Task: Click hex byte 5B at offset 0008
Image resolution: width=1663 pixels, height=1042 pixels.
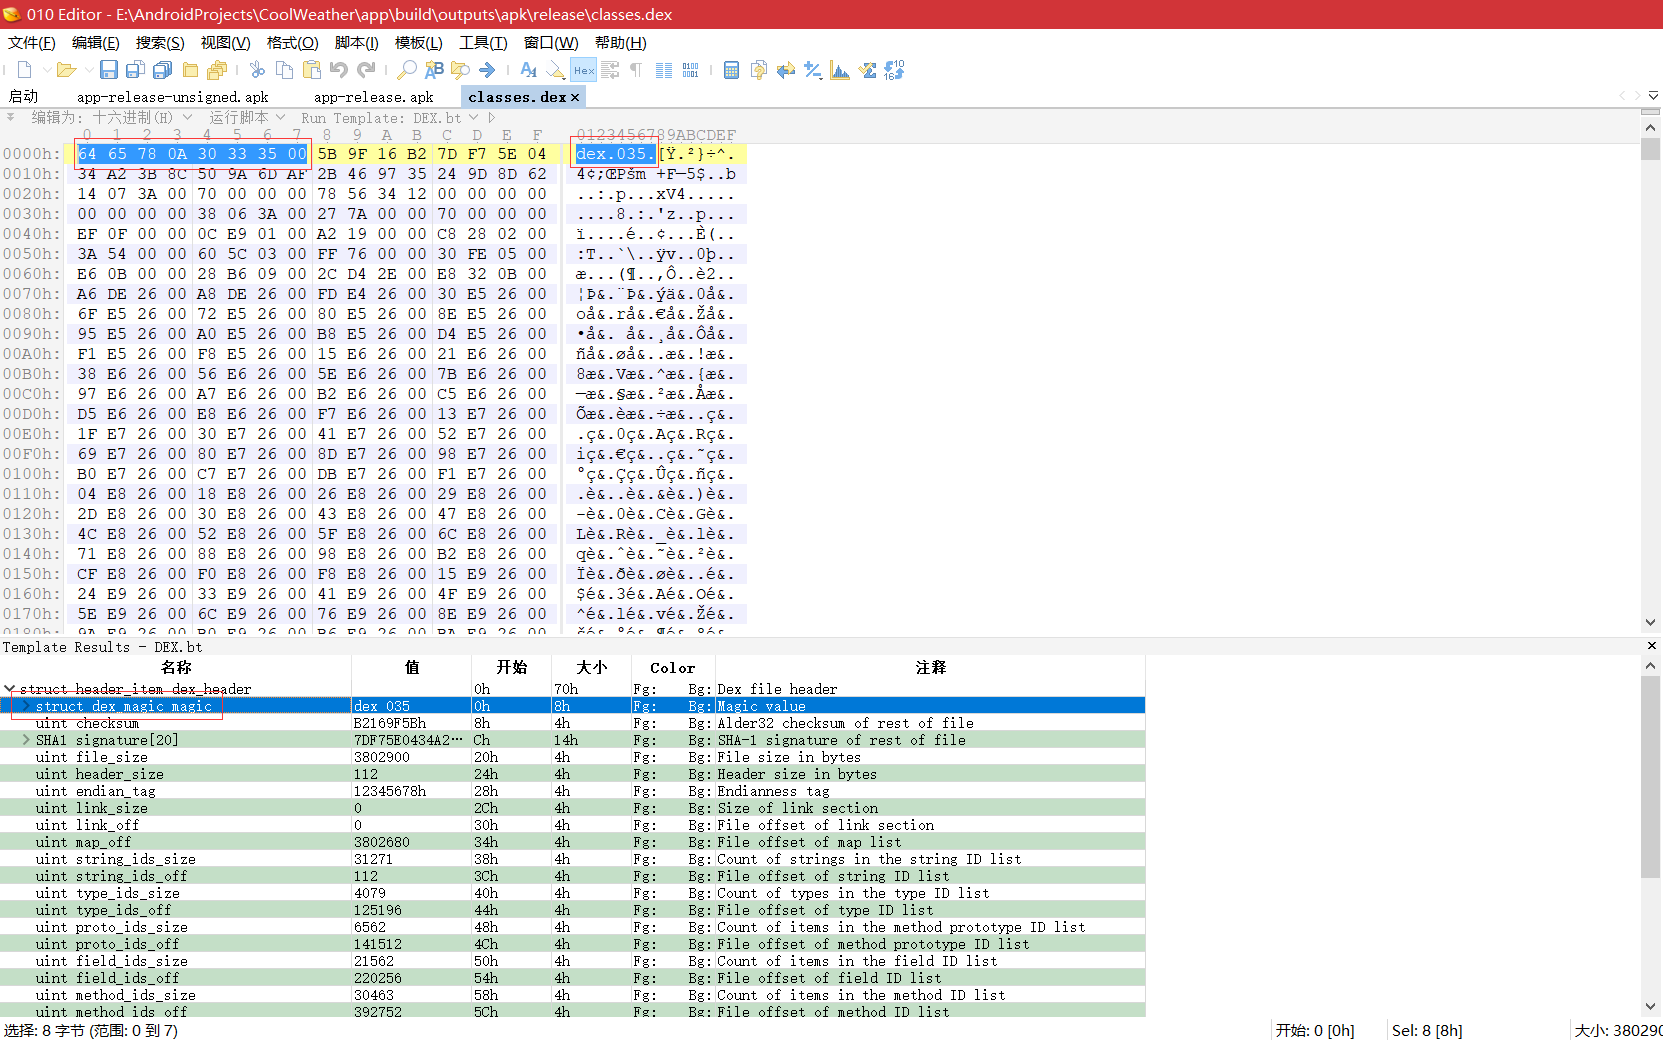Action: coord(327,154)
